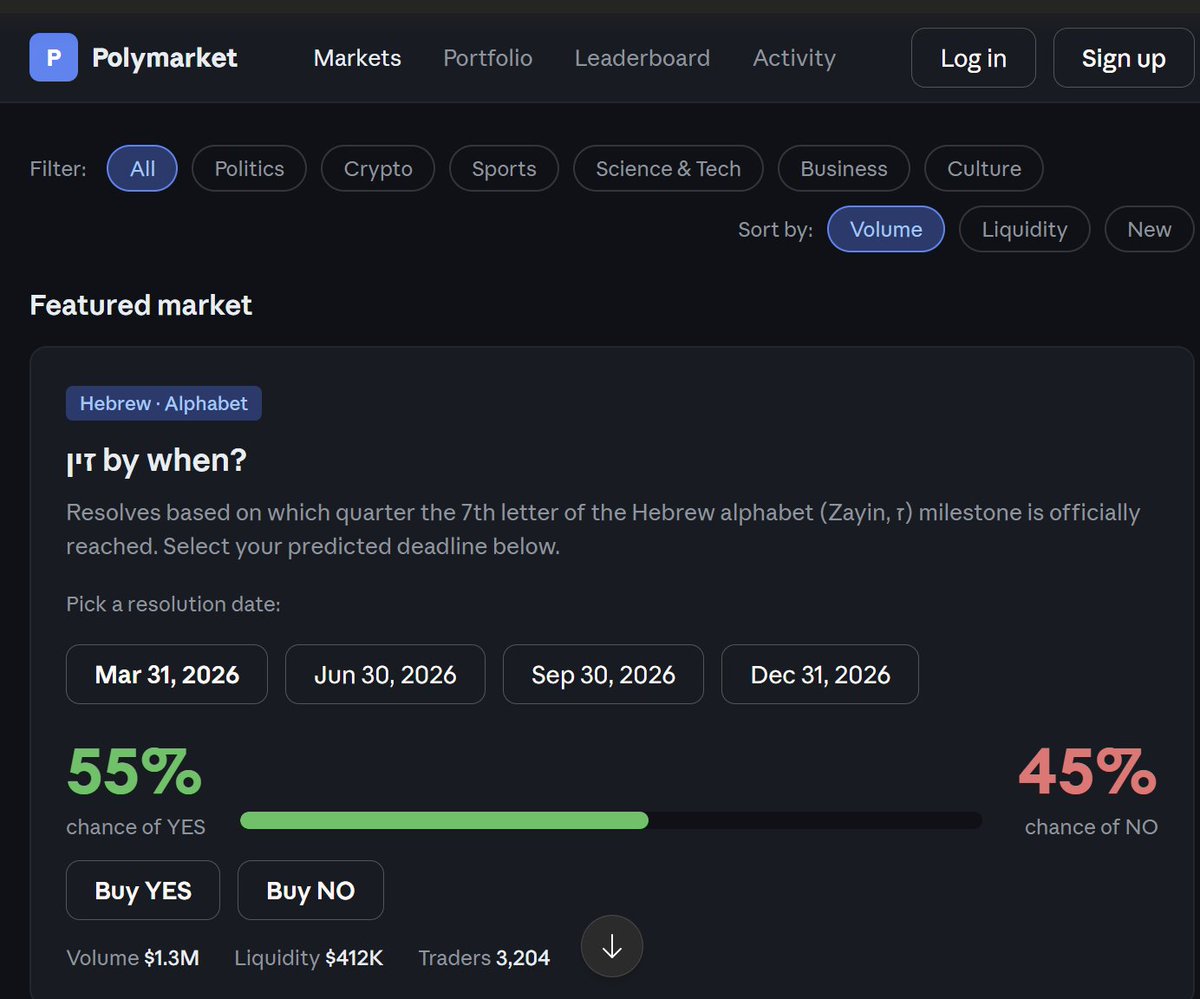Pick the Jun 30, 2026 resolution date
Screen dimensions: 1200x999
click(x=385, y=674)
